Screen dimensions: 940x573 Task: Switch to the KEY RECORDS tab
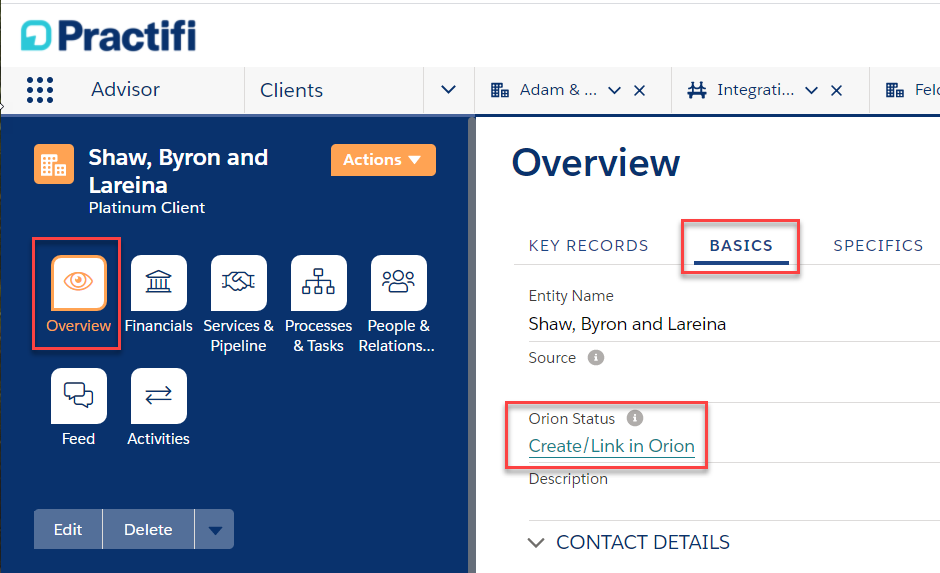(588, 246)
